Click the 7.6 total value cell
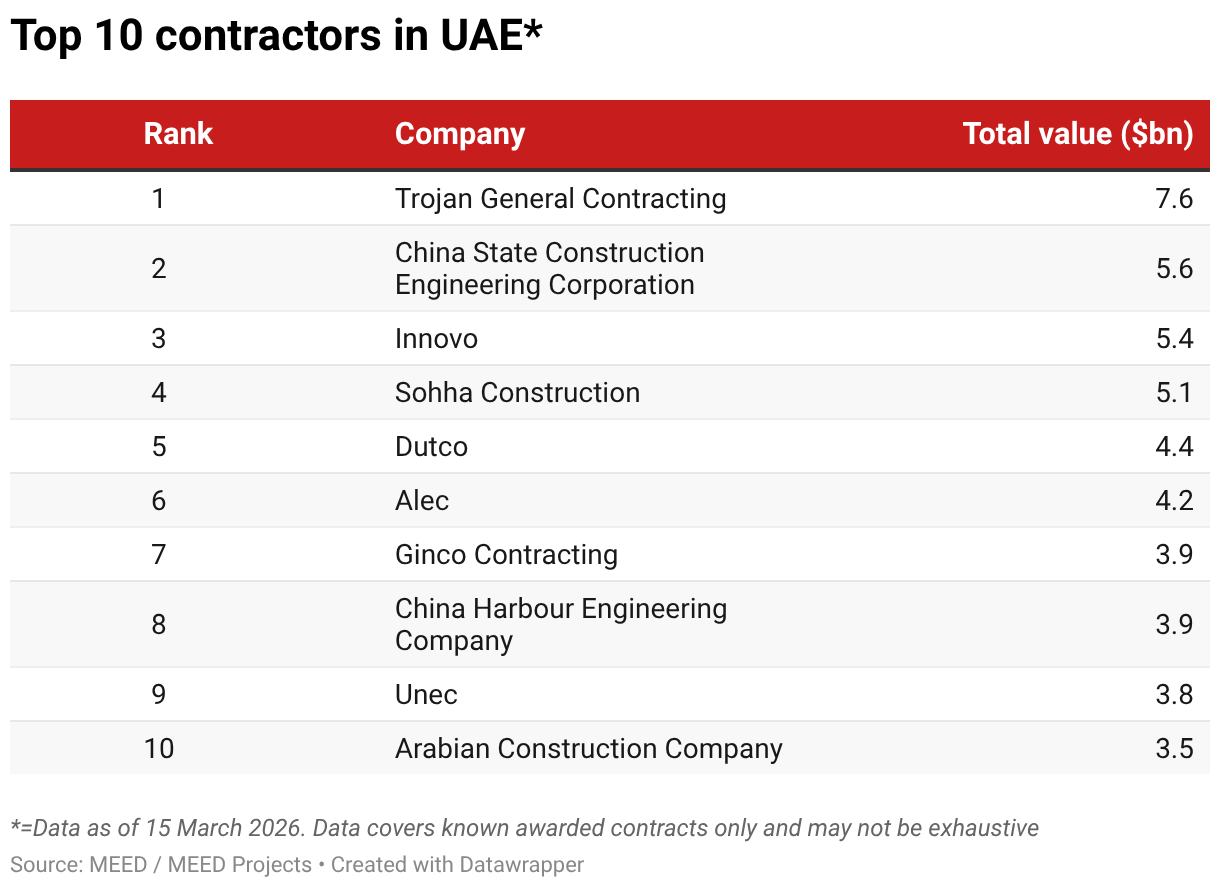The image size is (1220, 888). pyautogui.click(x=1173, y=198)
